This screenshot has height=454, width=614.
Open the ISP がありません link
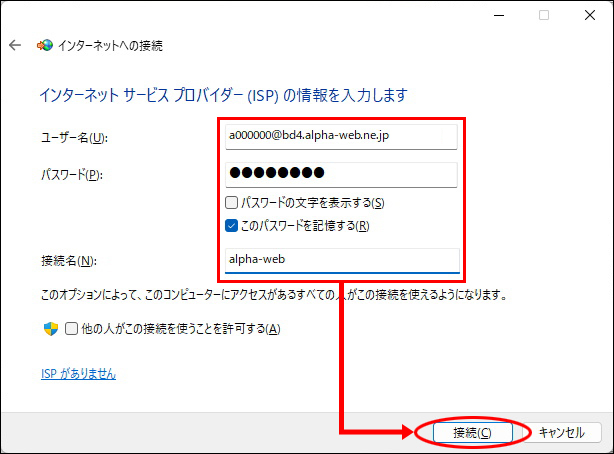click(78, 374)
